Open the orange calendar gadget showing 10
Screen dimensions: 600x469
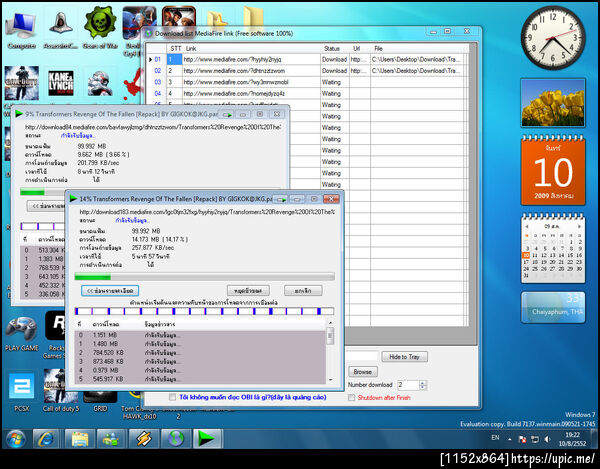[x=553, y=171]
